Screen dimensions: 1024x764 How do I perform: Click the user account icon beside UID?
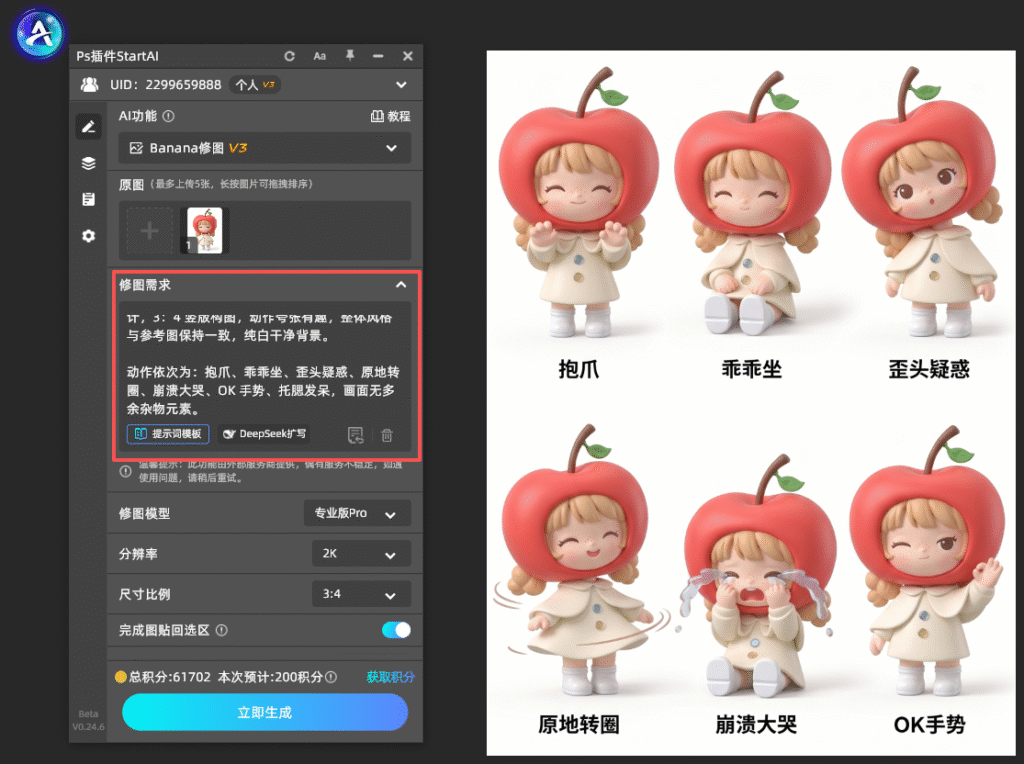89,85
